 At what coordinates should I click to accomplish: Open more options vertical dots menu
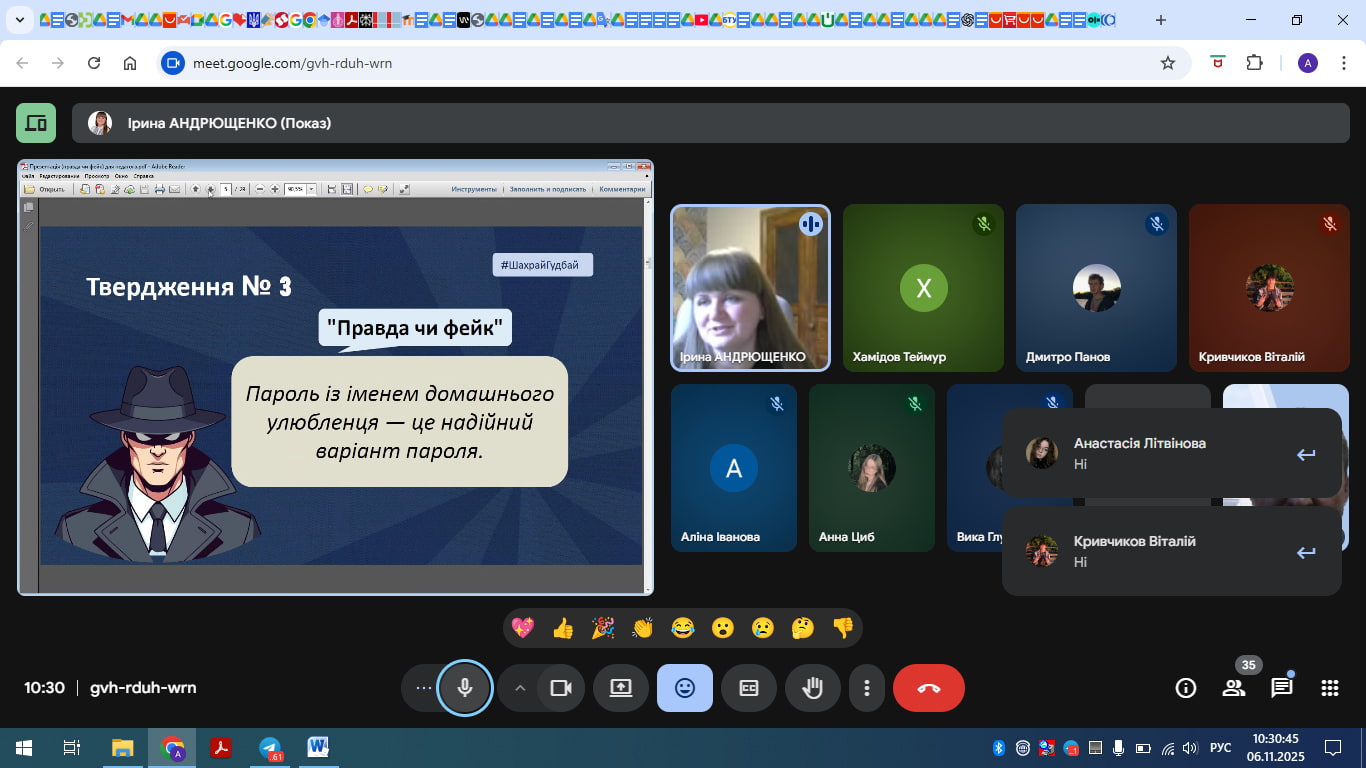867,688
